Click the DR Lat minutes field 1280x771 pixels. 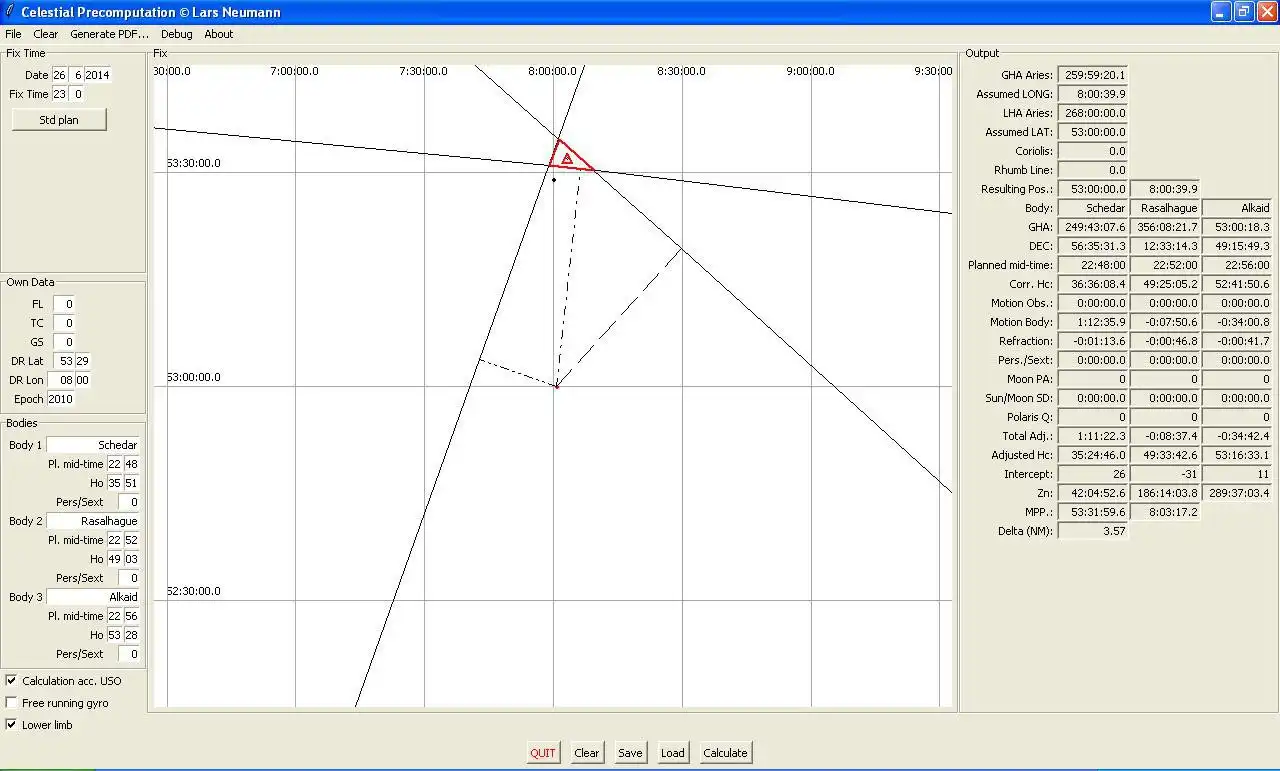tap(83, 361)
